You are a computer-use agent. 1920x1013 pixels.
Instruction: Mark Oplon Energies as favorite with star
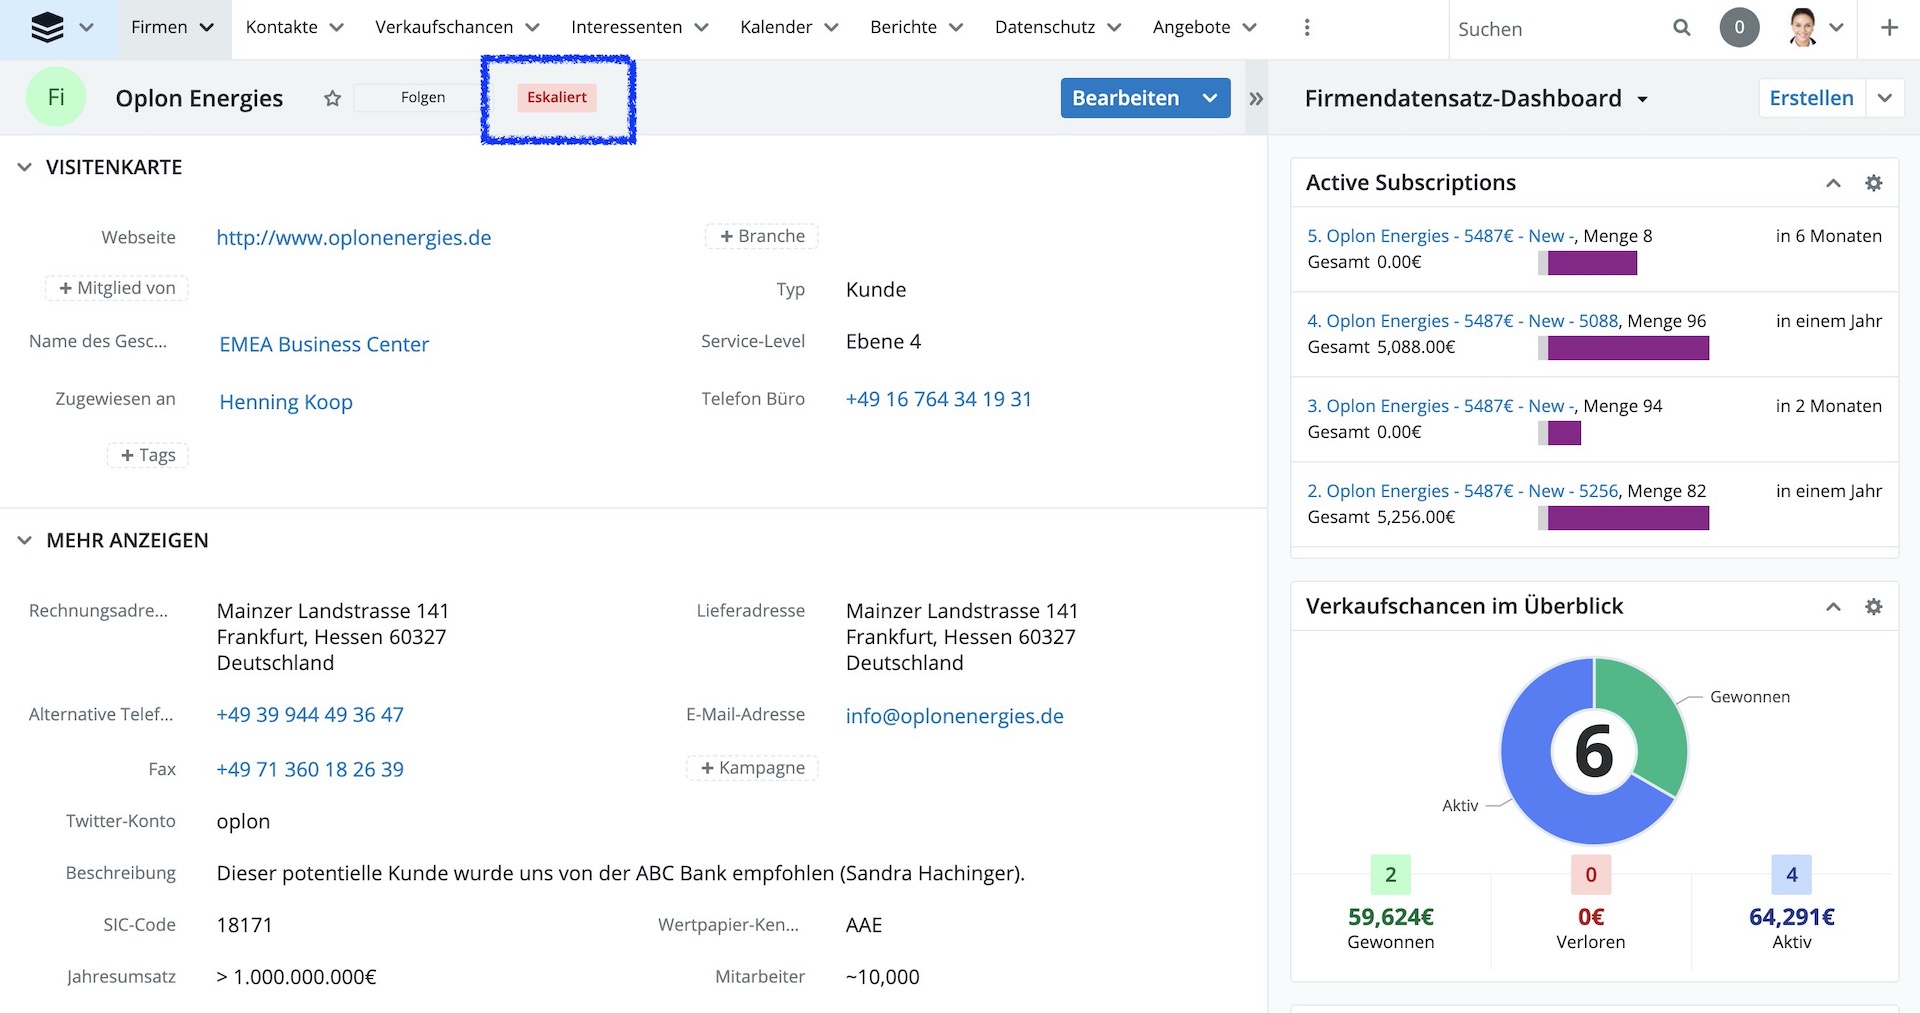pyautogui.click(x=333, y=98)
